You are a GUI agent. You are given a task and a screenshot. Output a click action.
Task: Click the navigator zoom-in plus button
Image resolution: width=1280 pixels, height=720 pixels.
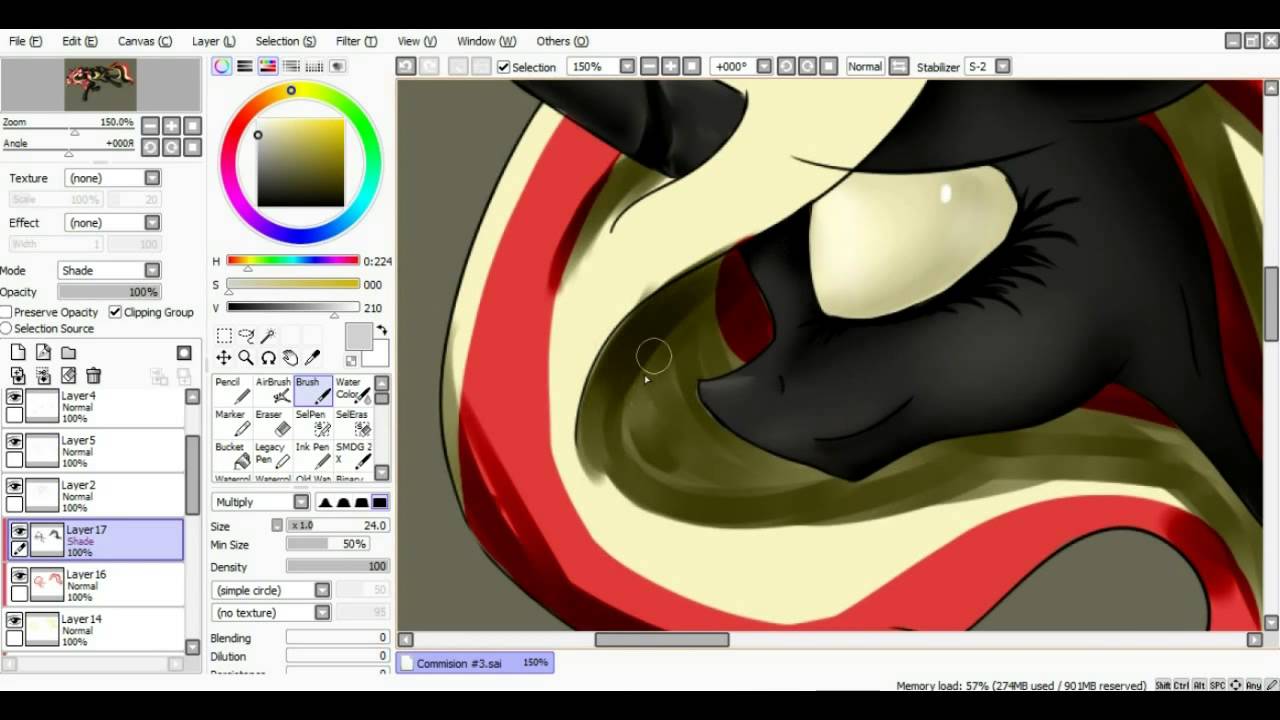tap(171, 126)
